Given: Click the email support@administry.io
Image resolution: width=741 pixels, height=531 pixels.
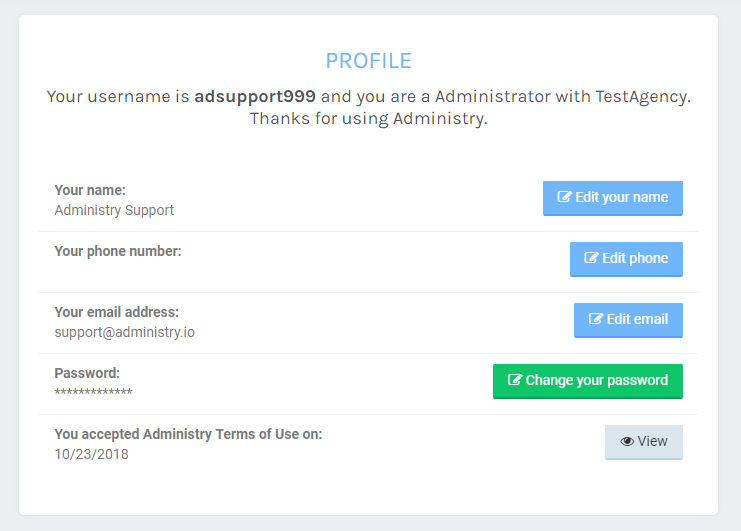Looking at the screenshot, I should [x=124, y=332].
